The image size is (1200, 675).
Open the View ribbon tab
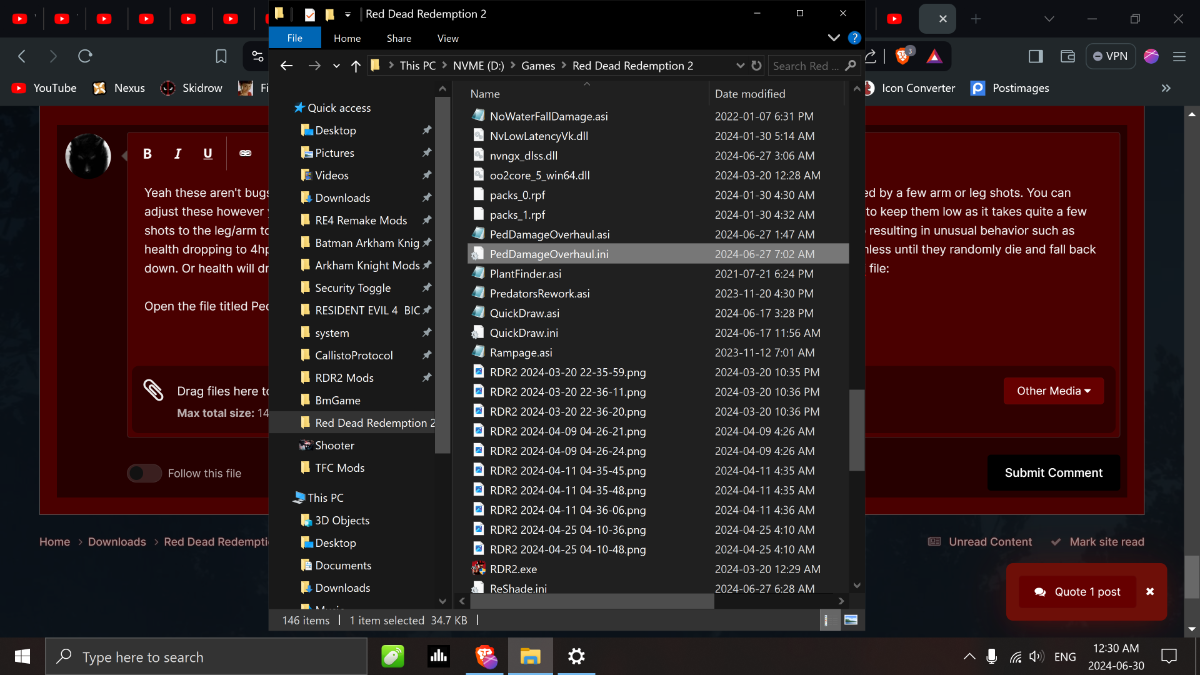[x=447, y=38]
